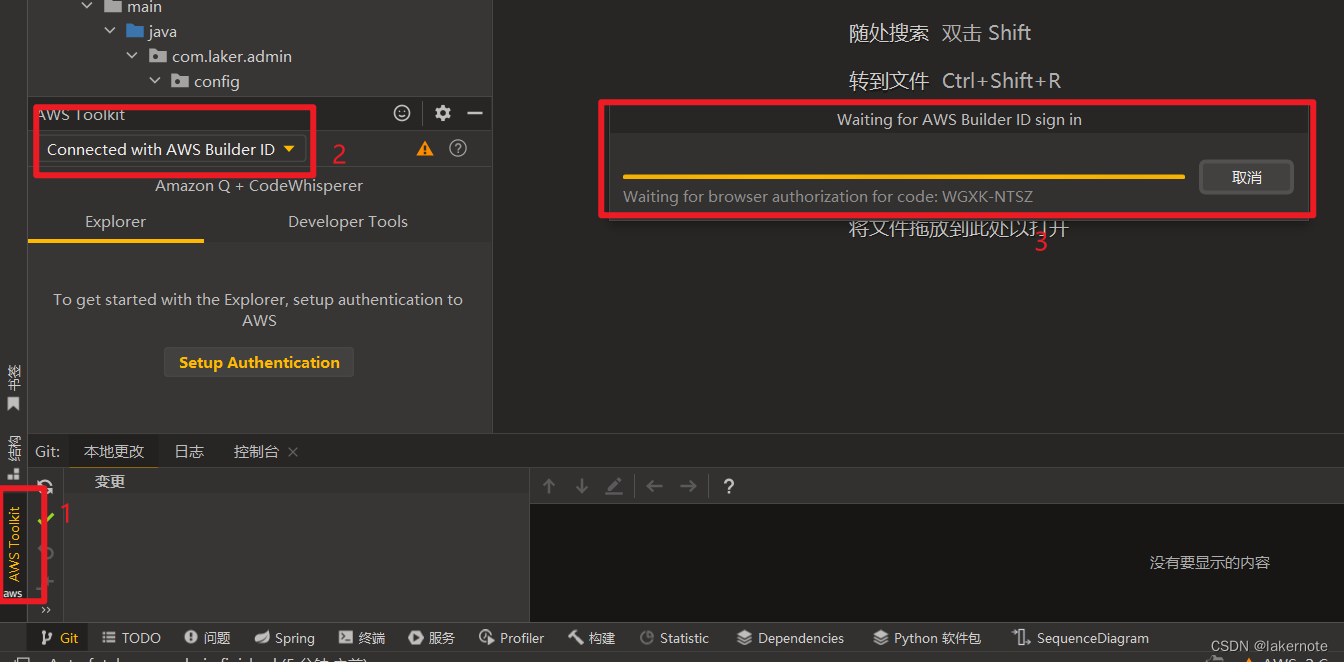The width and height of the screenshot is (1344, 662).
Task: Click the Setup Authentication button
Action: pos(259,362)
